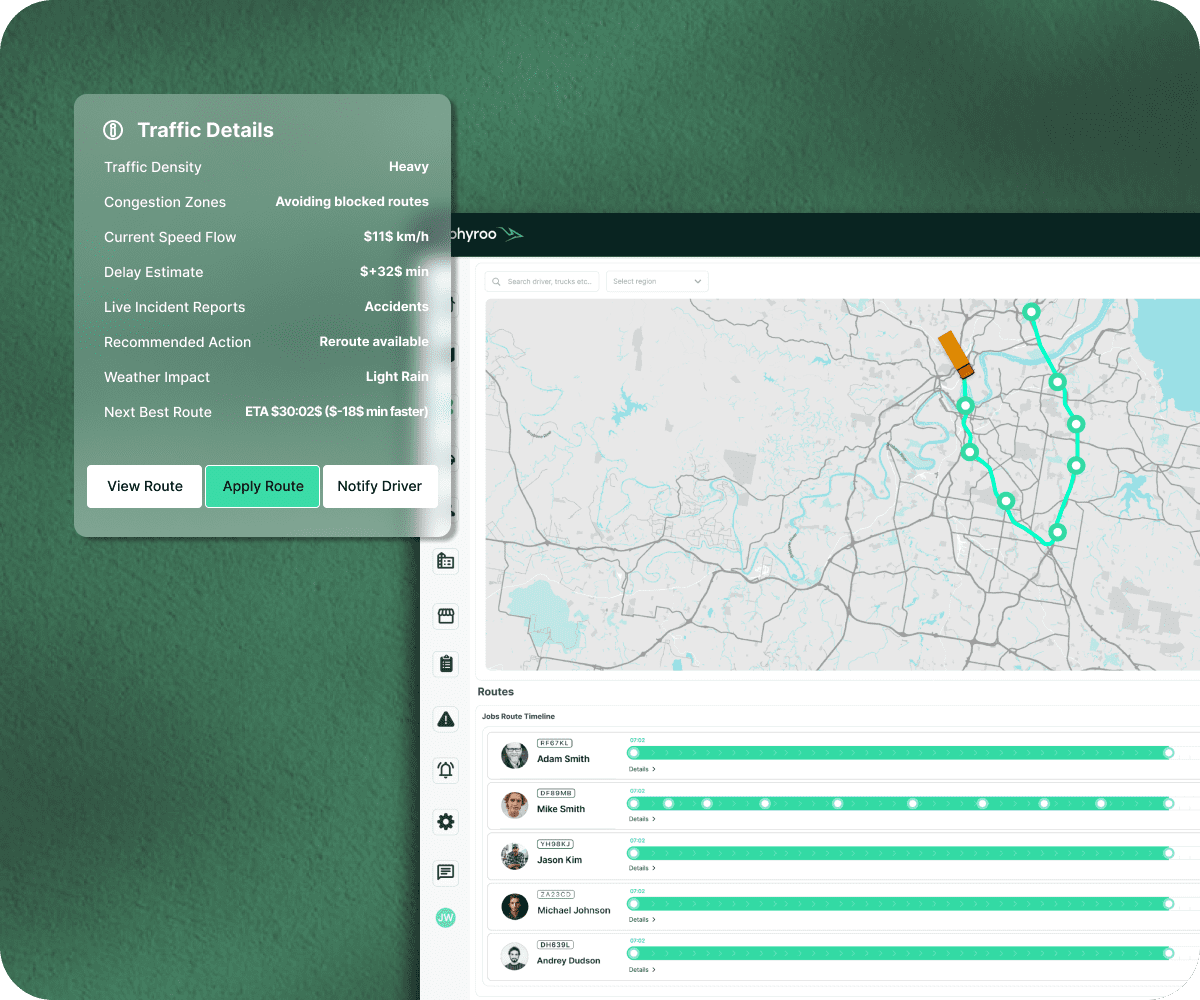1200x1000 pixels.
Task: Open the warehouse building icon in sidebar
Action: 445,561
